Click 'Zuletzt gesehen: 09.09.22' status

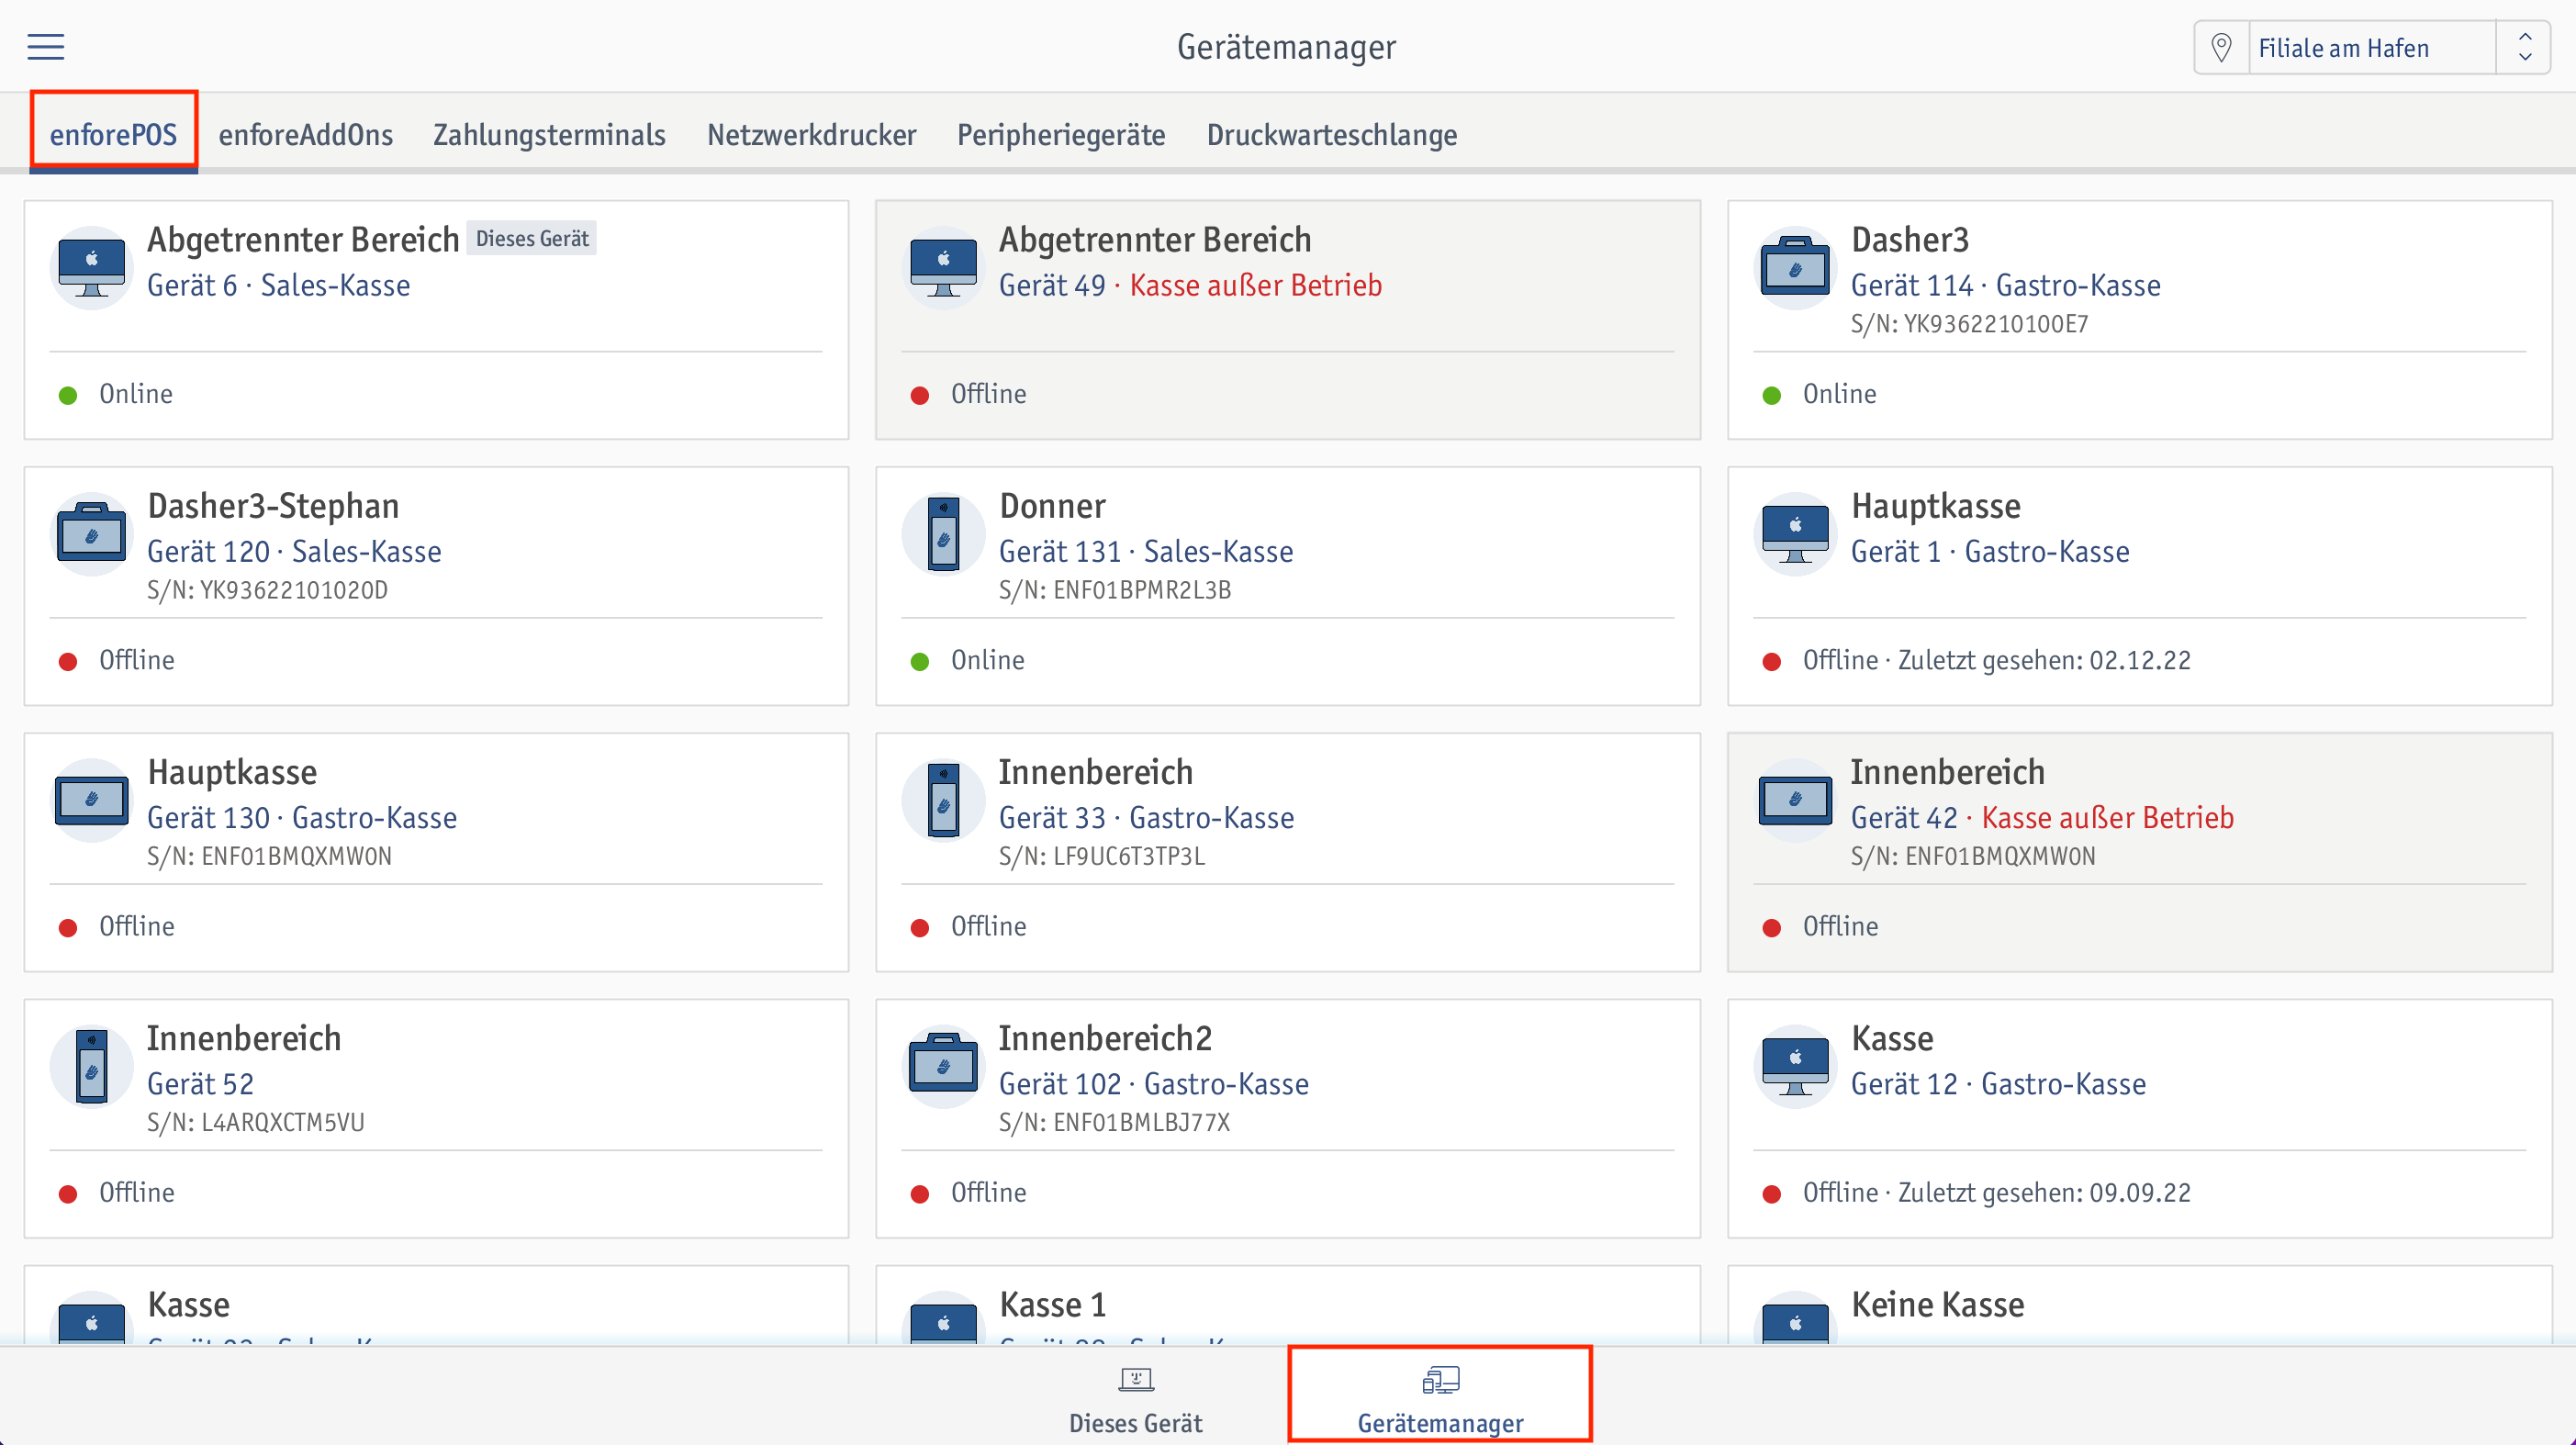[x=2043, y=1192]
